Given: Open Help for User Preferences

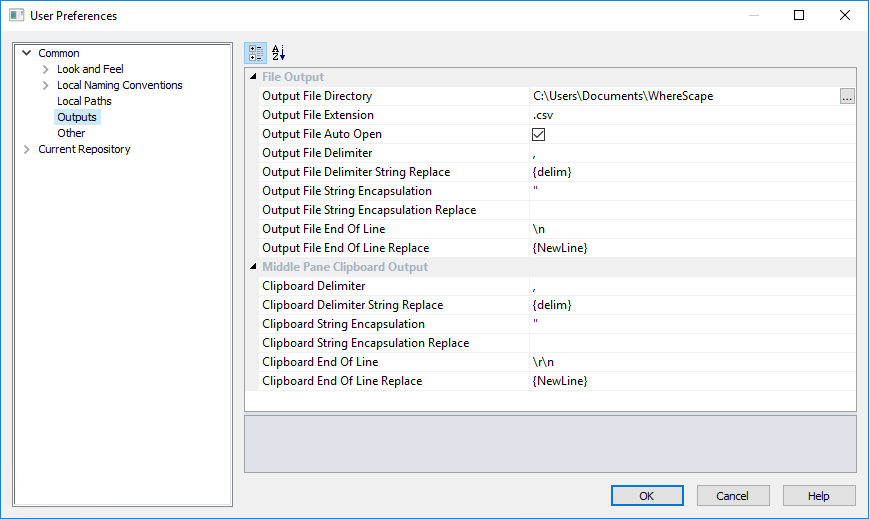Looking at the screenshot, I should coord(818,496).
